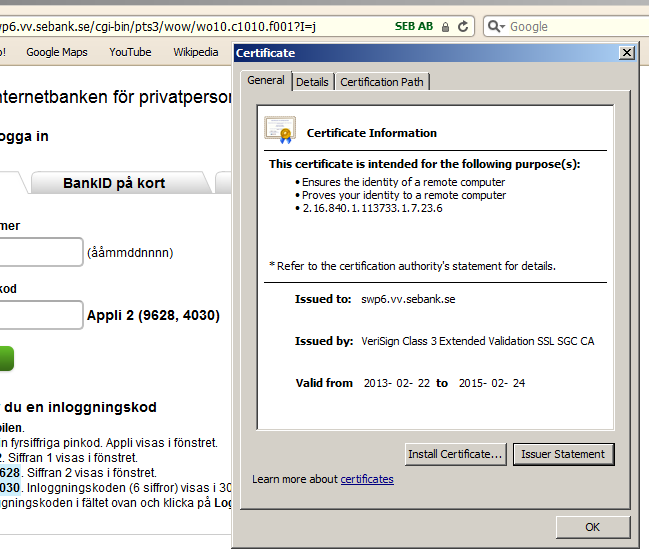Click the lock icon in the address bar

coord(445,27)
